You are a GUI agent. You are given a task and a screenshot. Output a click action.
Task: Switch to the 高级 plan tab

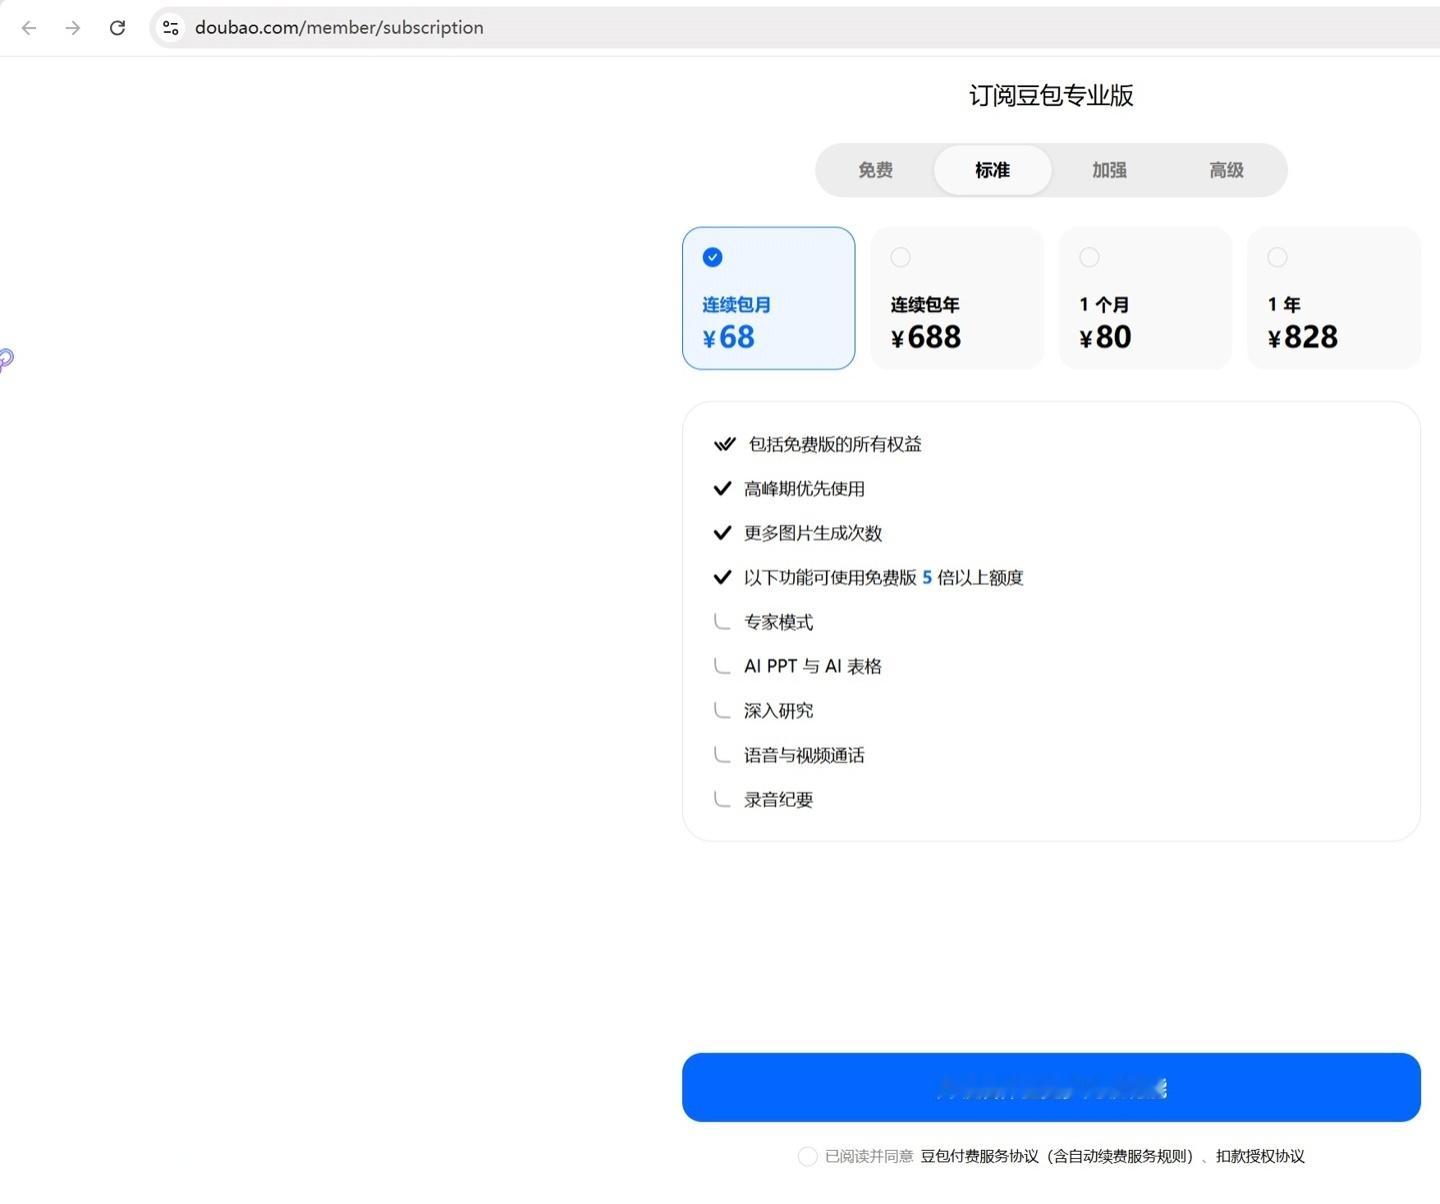tap(1226, 170)
